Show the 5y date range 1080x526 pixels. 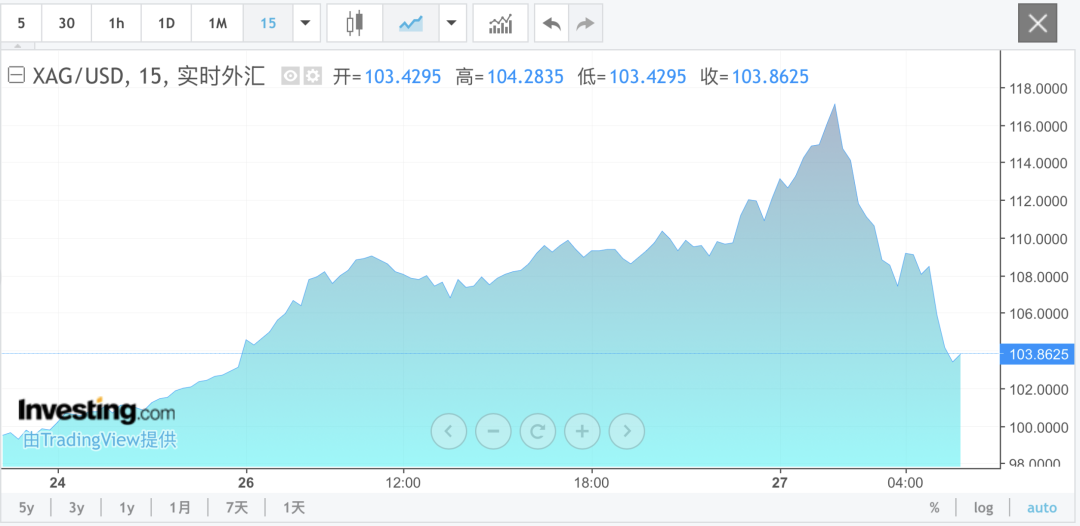(26, 508)
